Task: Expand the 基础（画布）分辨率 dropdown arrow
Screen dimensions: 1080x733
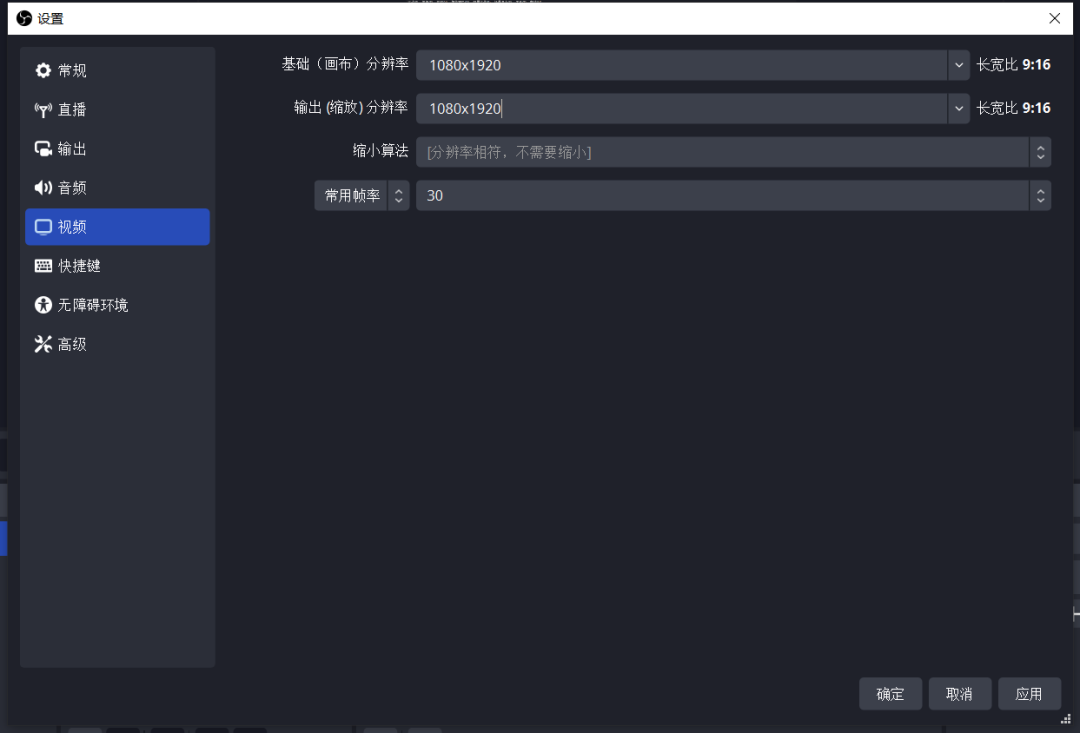Action: click(x=959, y=65)
